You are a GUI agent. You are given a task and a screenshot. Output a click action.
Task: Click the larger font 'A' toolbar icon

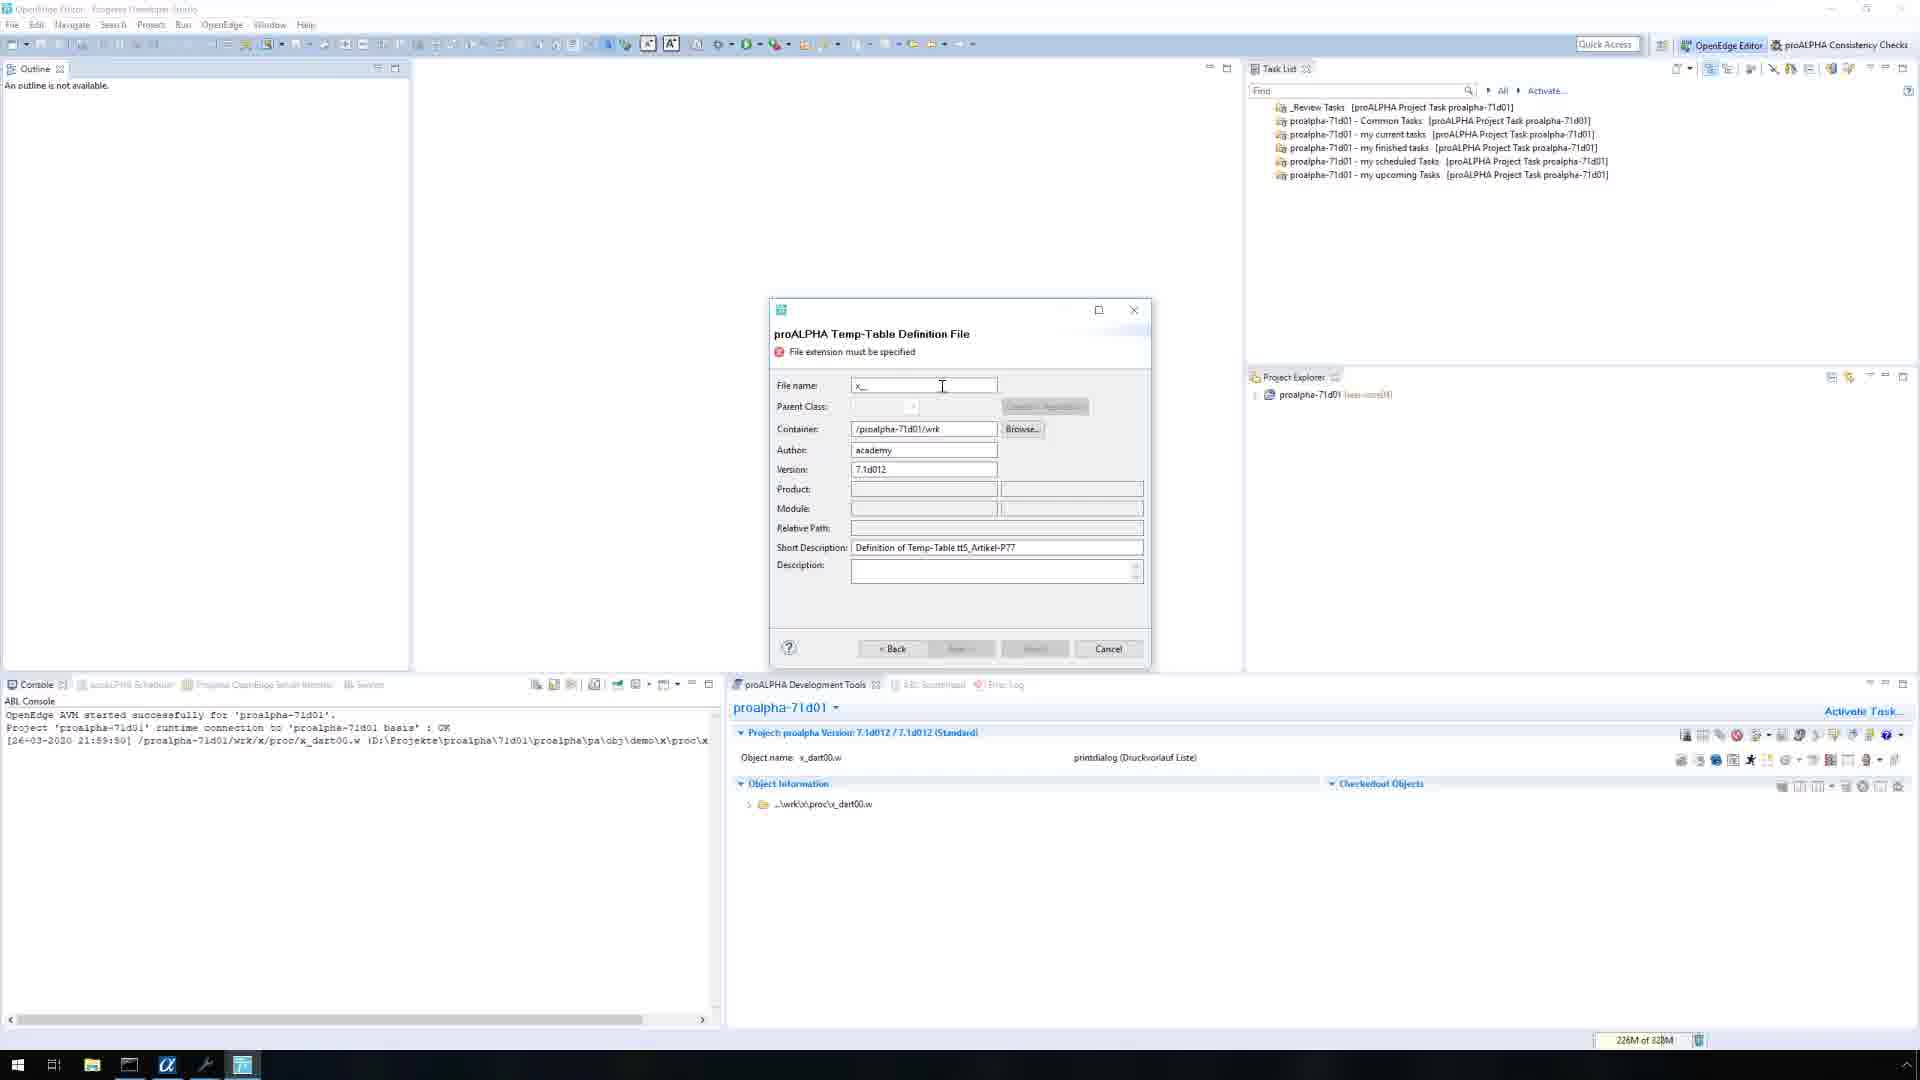671,44
